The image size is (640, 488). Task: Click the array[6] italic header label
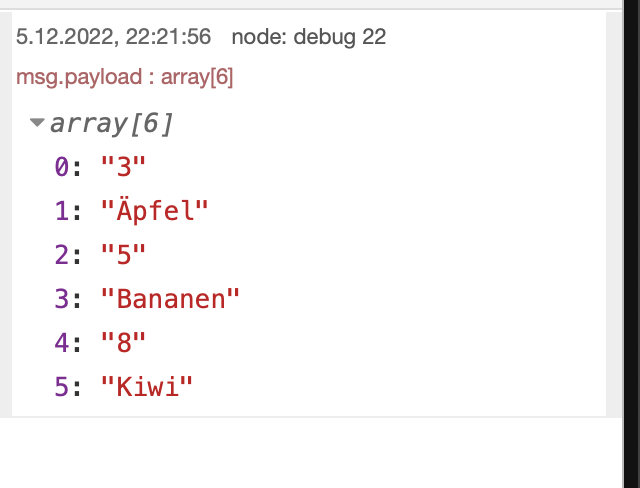pos(111,124)
